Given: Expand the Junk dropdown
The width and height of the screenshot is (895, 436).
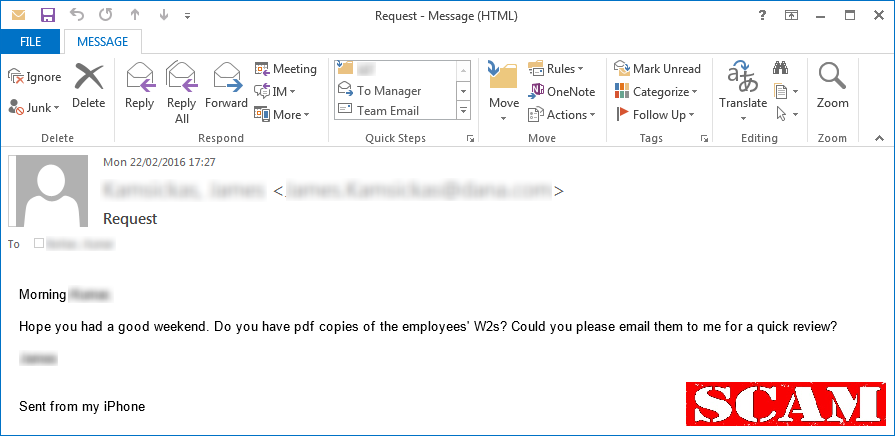Looking at the screenshot, I should pyautogui.click(x=34, y=107).
